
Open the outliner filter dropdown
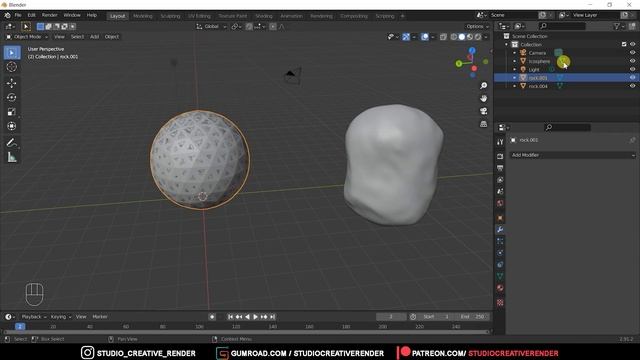[619, 26]
